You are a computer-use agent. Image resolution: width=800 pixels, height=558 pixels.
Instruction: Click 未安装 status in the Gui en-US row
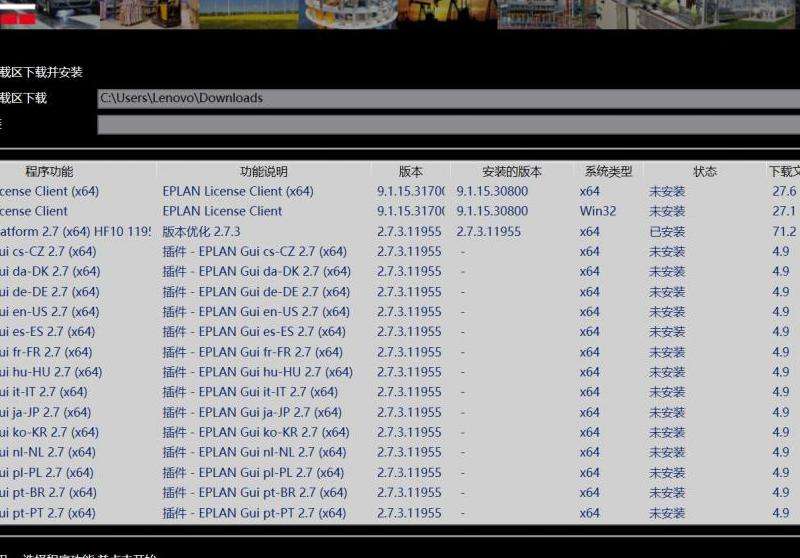(x=667, y=312)
